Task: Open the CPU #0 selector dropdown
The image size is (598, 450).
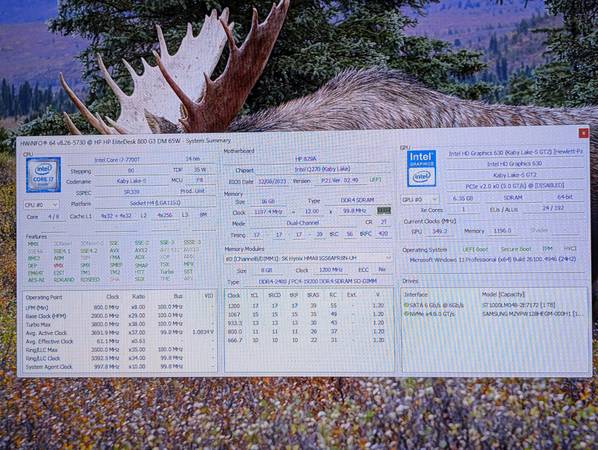Action: tap(41, 205)
